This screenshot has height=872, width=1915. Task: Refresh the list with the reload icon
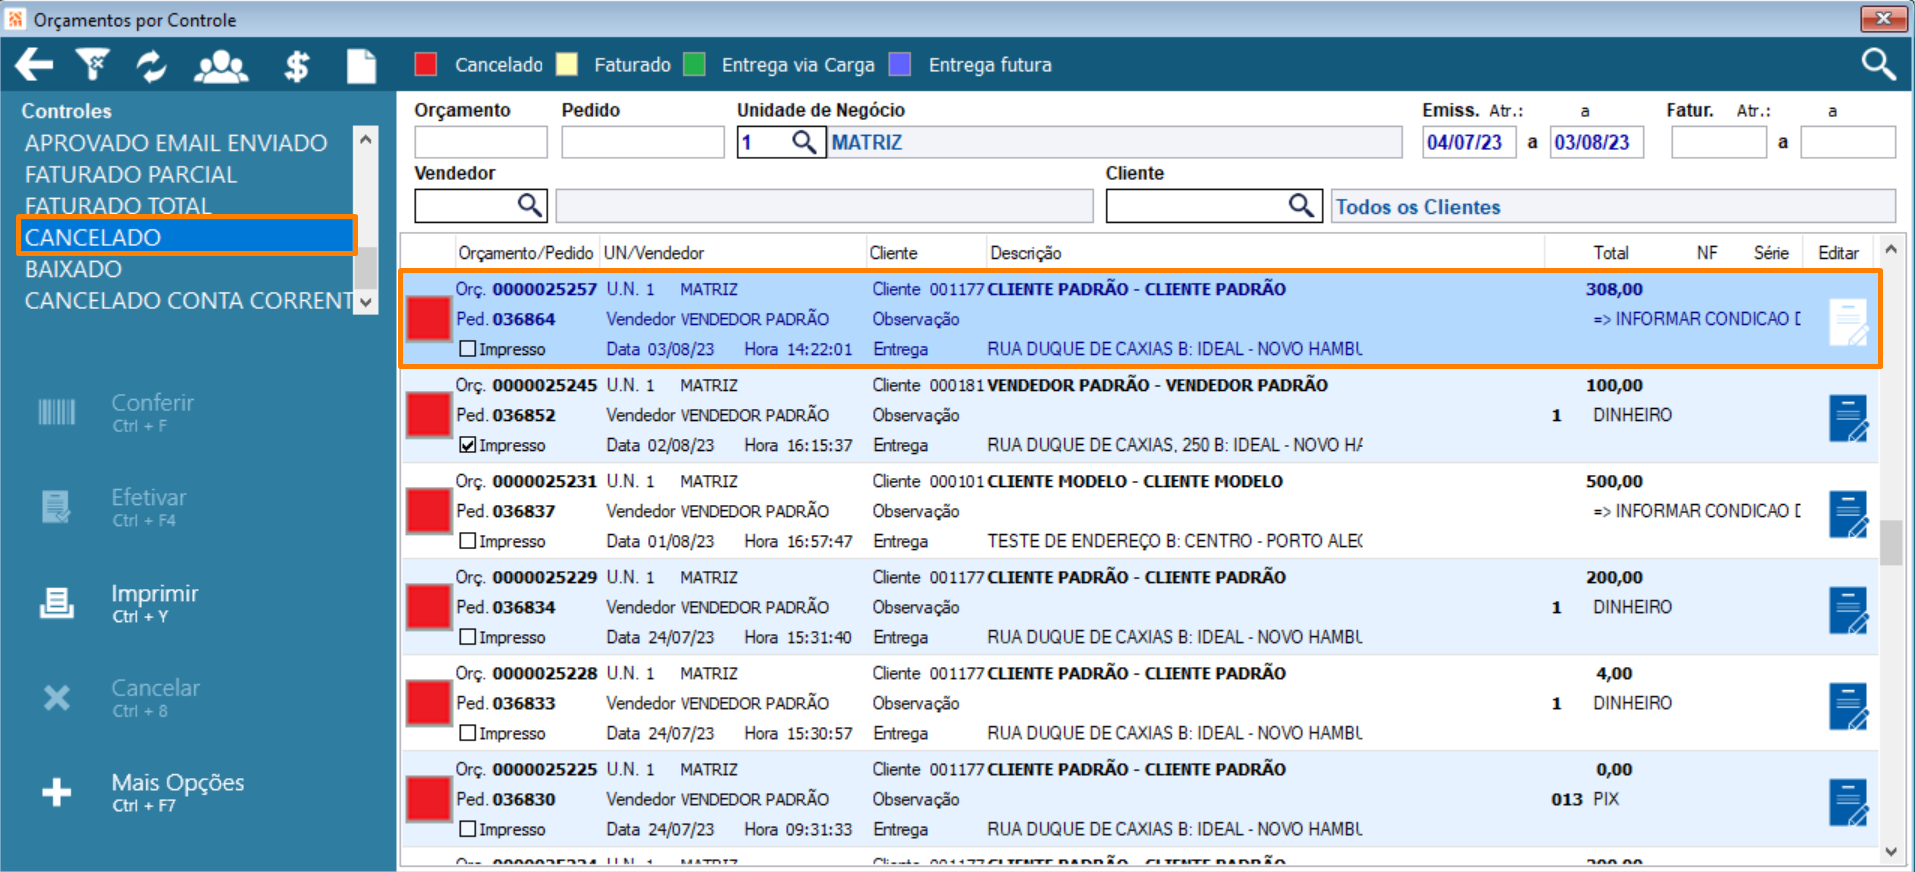(152, 66)
